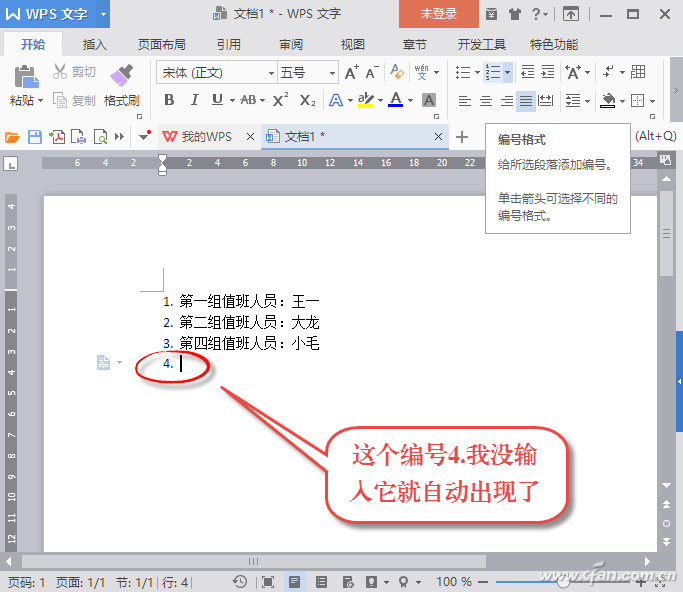
Task: Click the phonetic guide wén icon
Action: [x=421, y=72]
